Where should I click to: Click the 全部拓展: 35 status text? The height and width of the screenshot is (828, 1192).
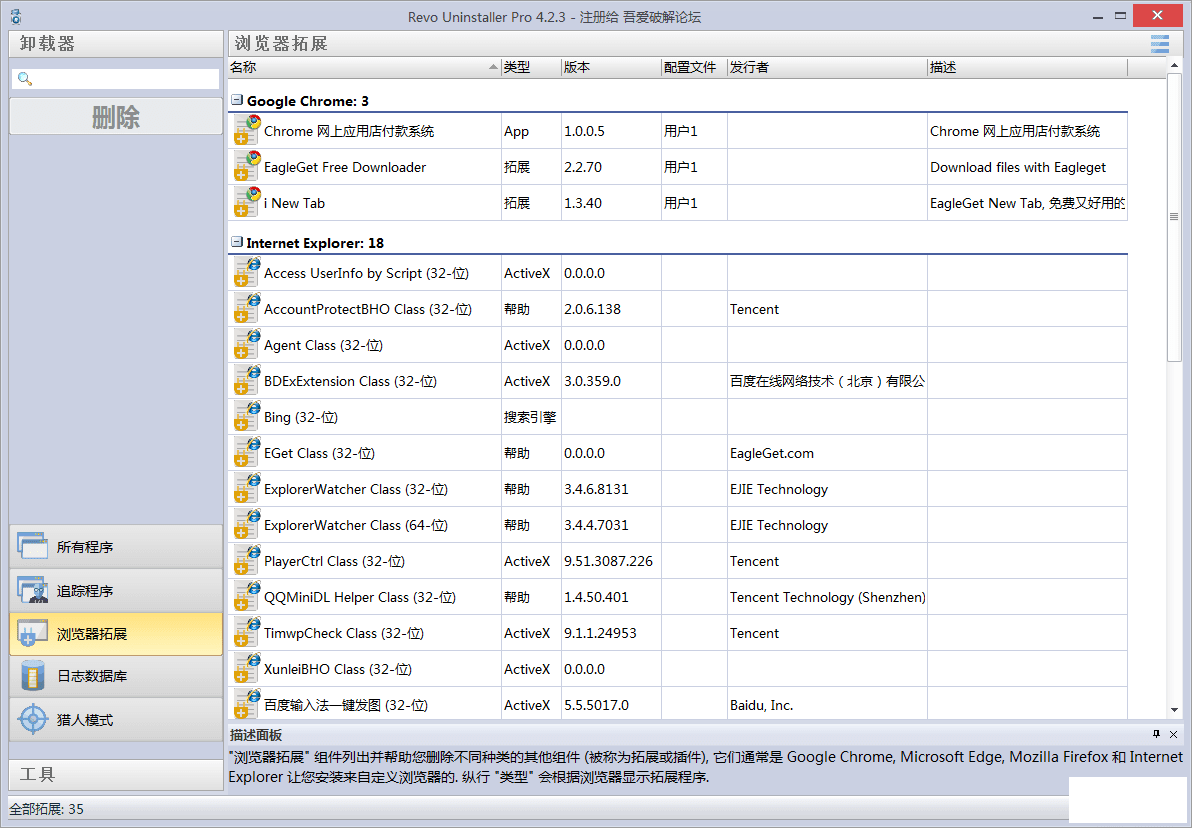[46, 809]
